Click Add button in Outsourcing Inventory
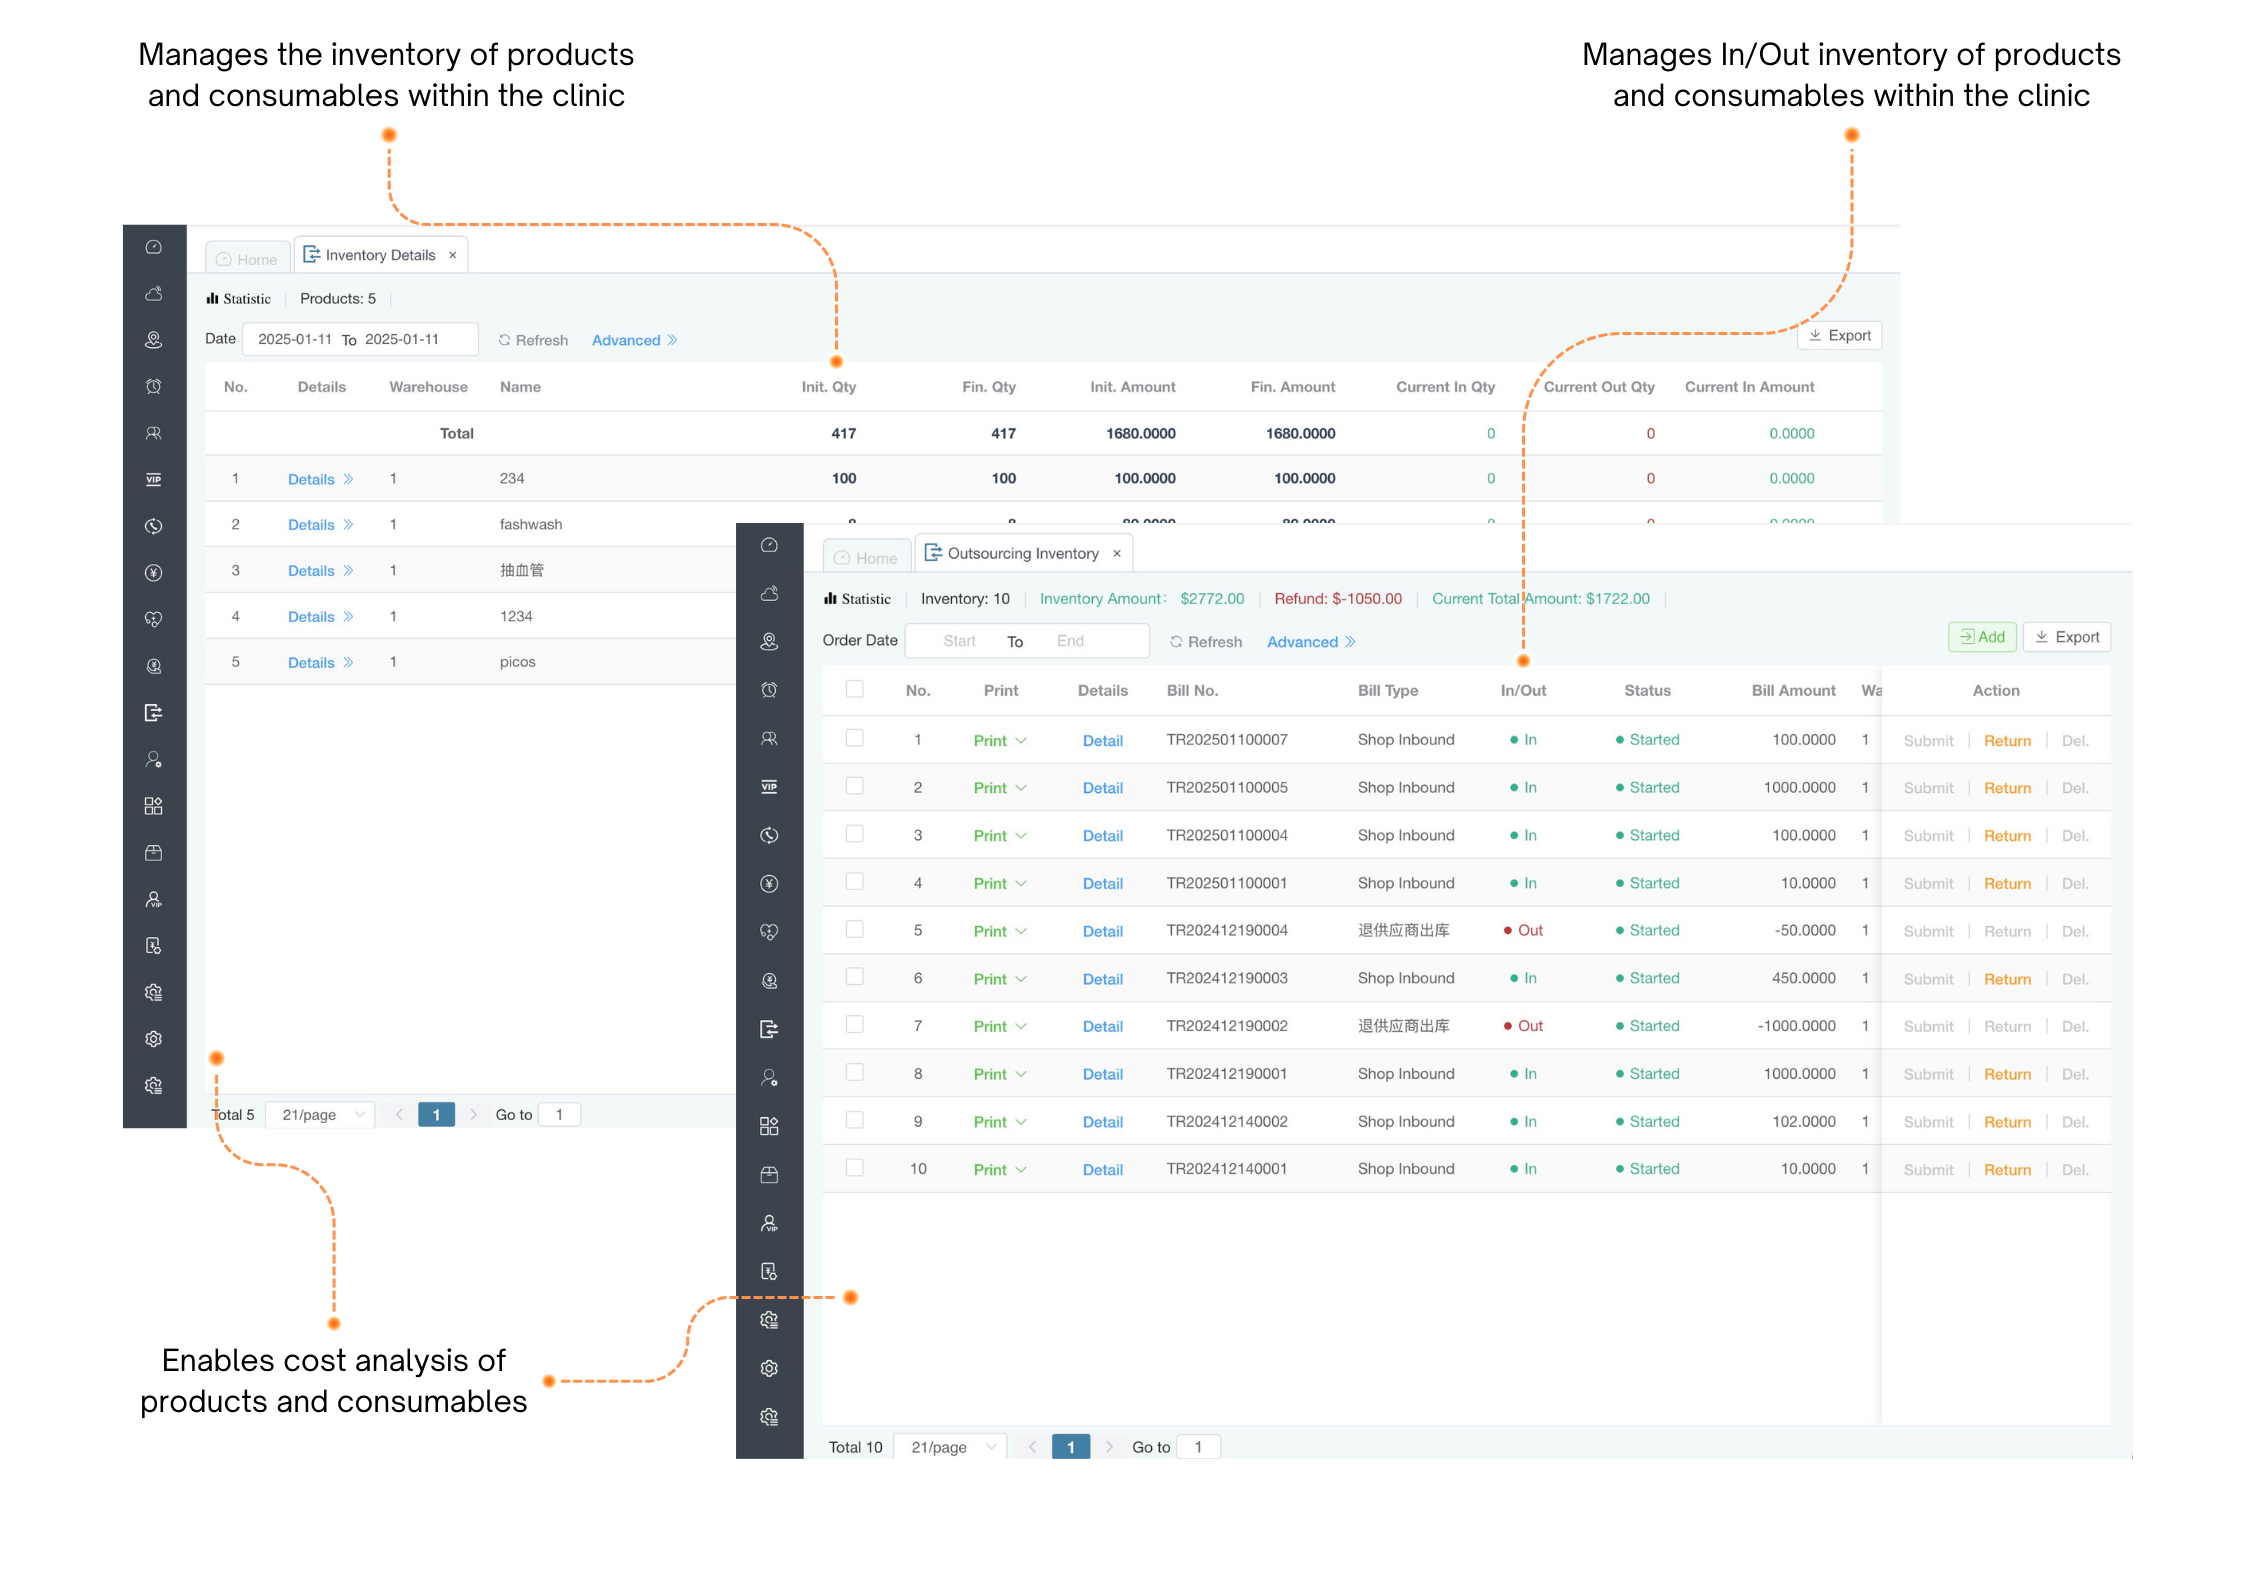The height and width of the screenshot is (1587, 2245). coord(1981,637)
